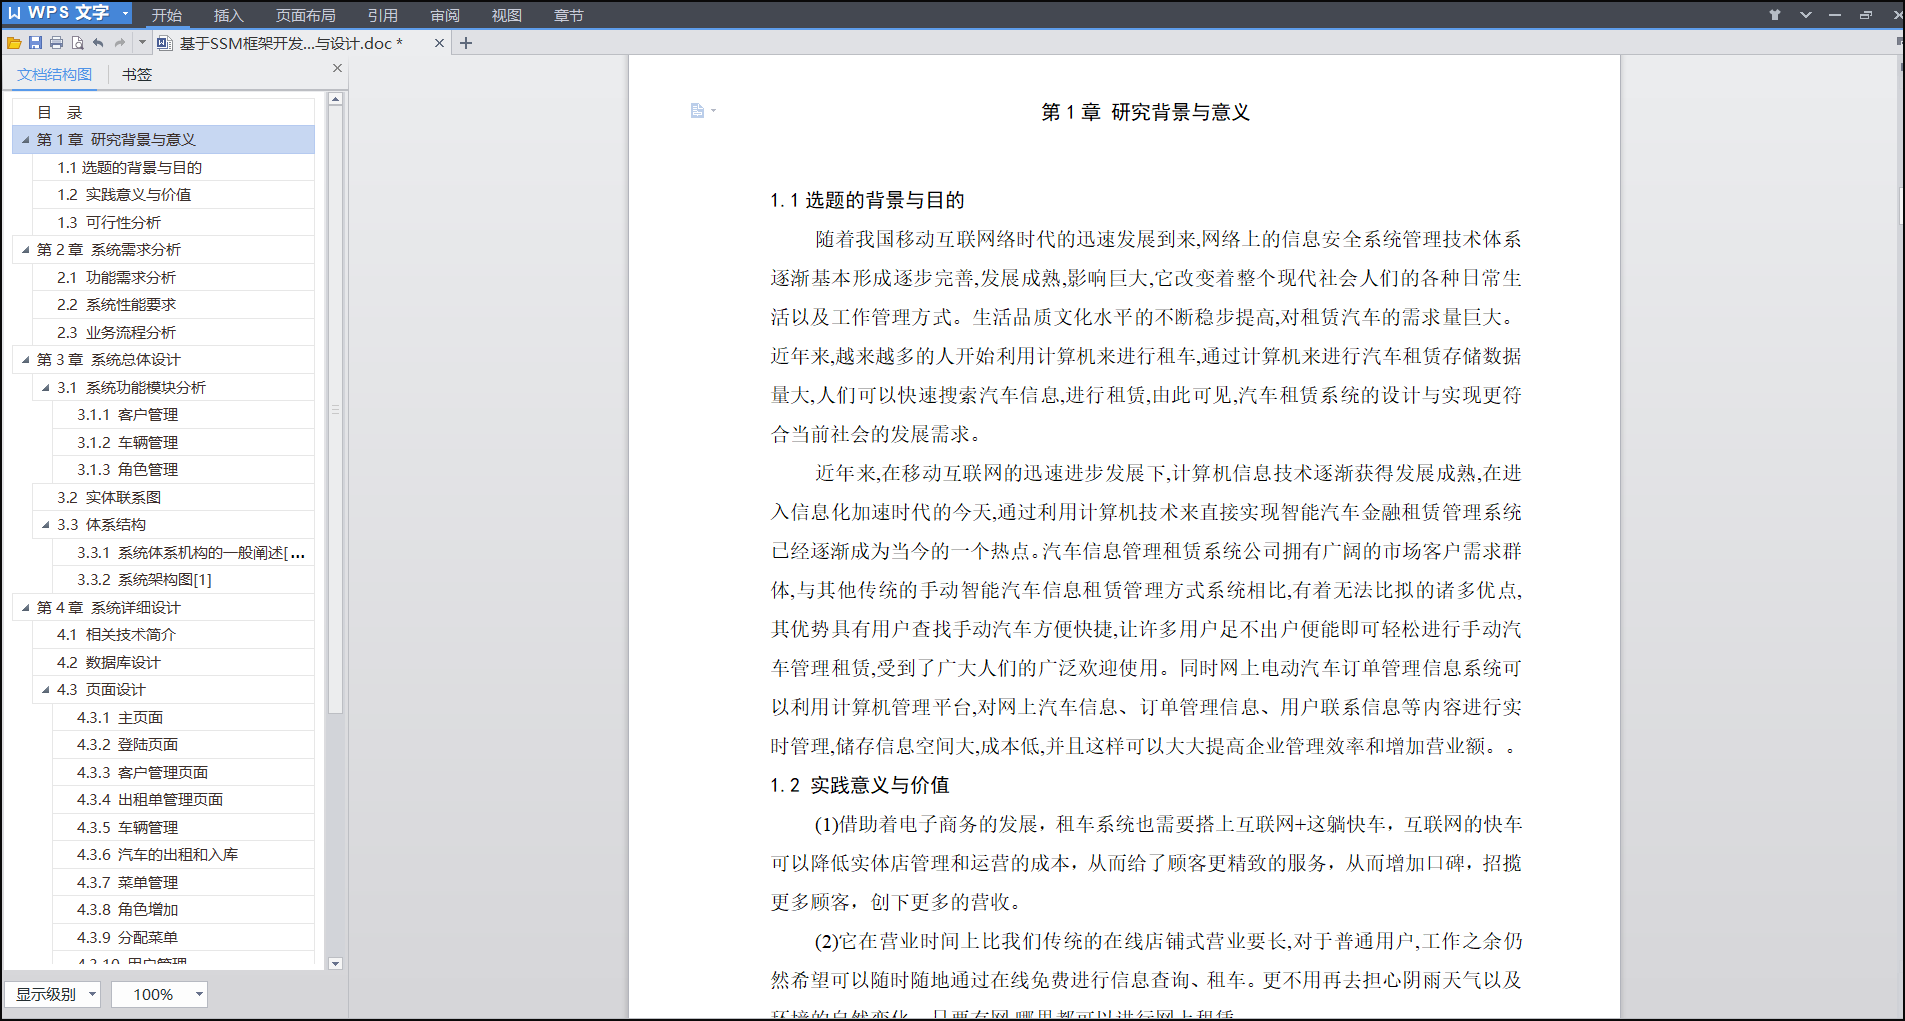Jump to 目 录 in outline
The height and width of the screenshot is (1021, 1905).
(165, 112)
